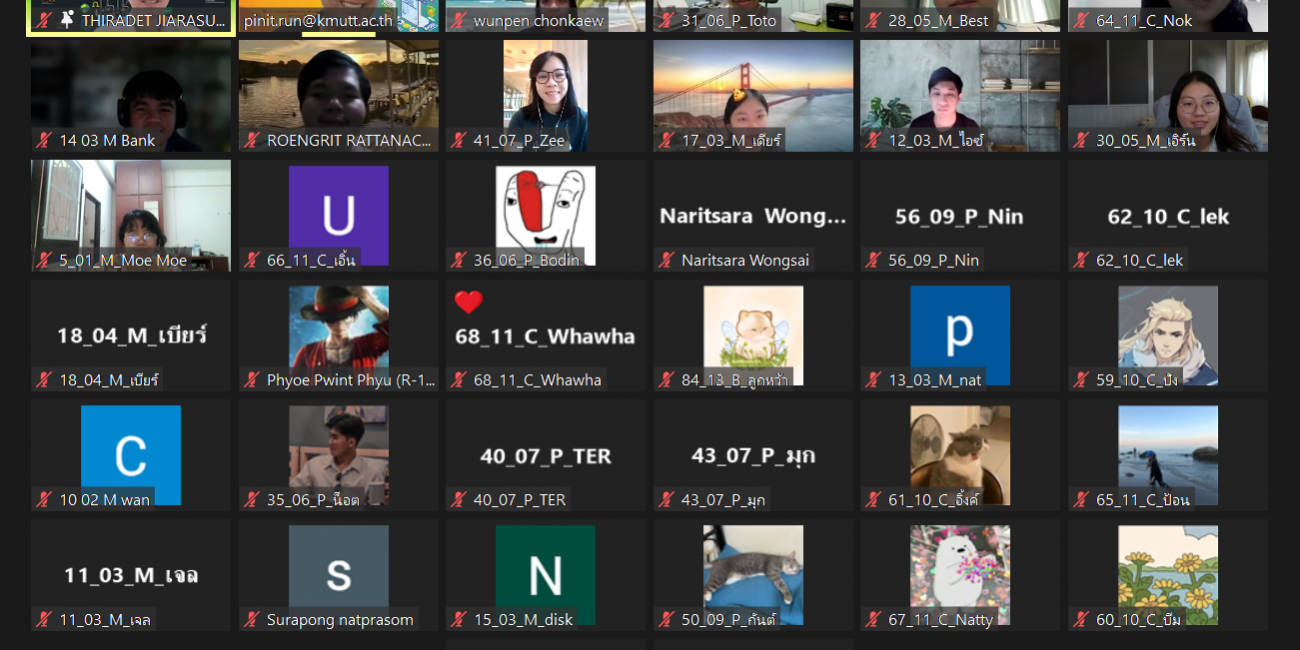The height and width of the screenshot is (650, 1300).
Task: Select muted mic icon next to 62_10_C_lek
Action: coord(1081,260)
